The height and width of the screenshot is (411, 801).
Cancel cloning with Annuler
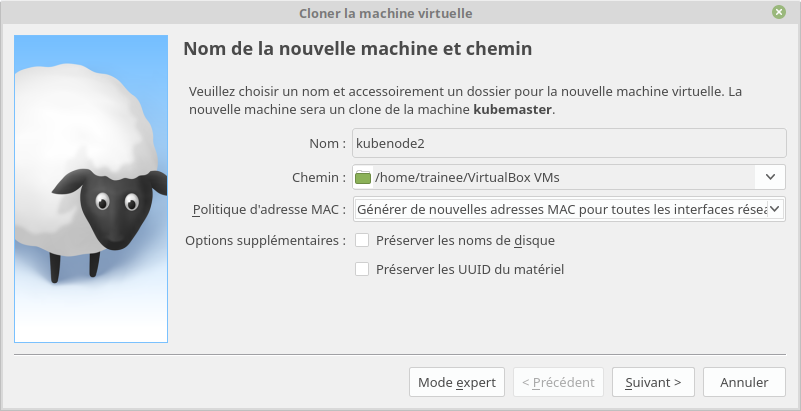tap(744, 382)
